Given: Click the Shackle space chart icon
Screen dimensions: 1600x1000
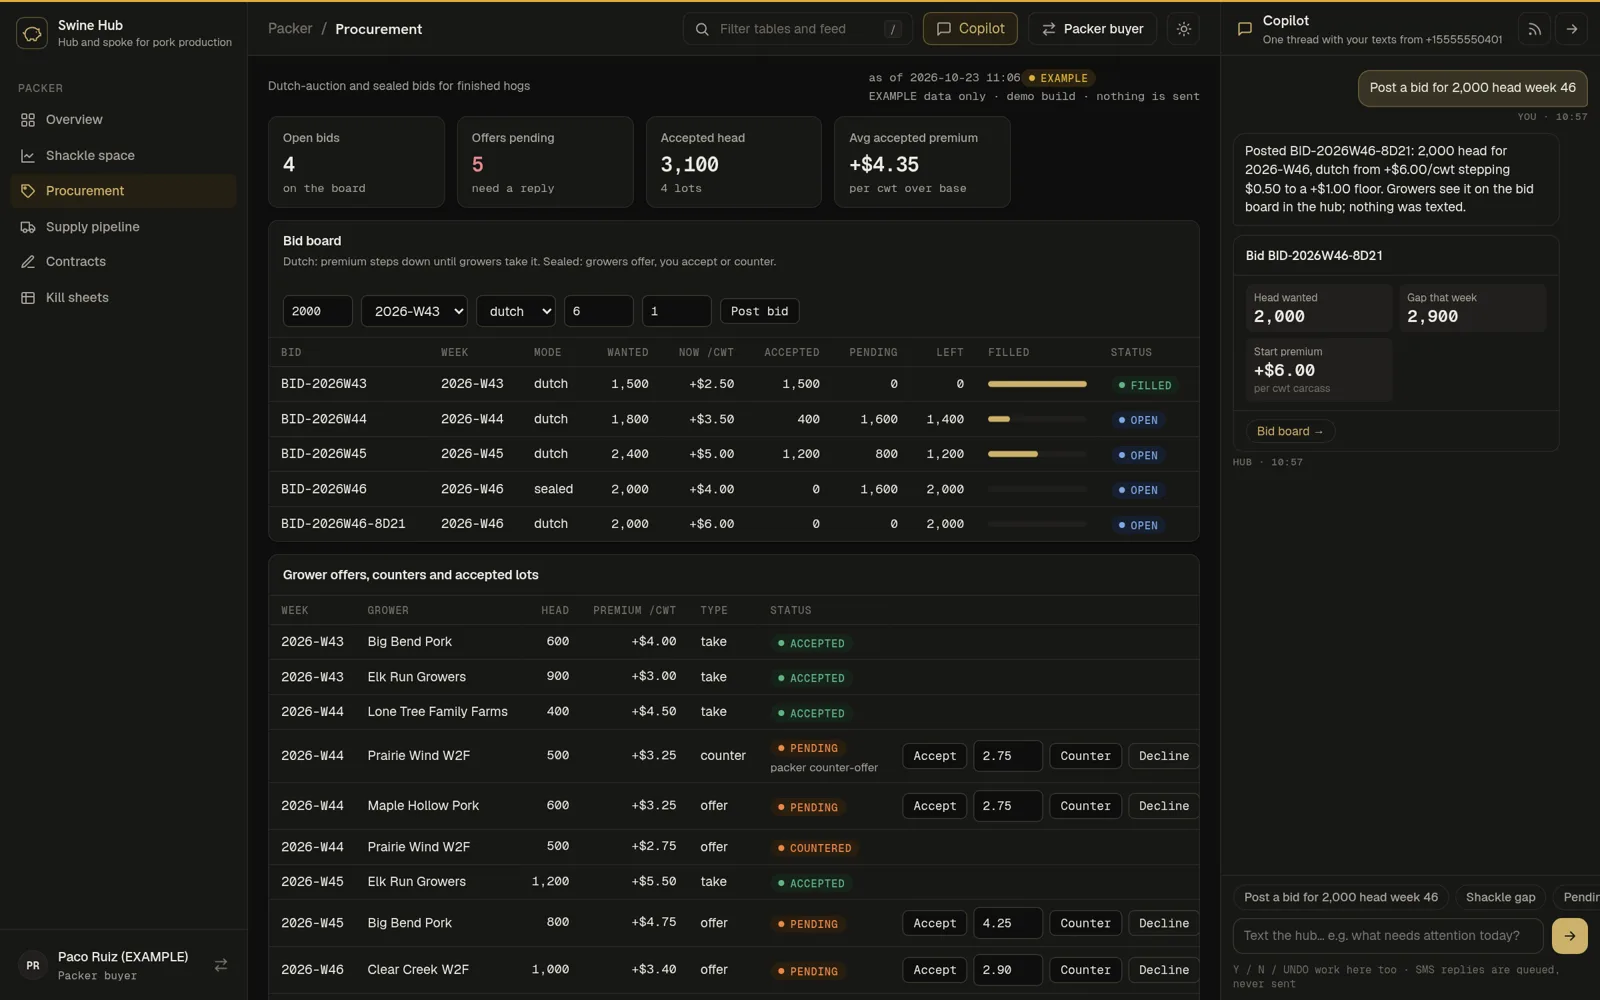Looking at the screenshot, I should pyautogui.click(x=28, y=156).
